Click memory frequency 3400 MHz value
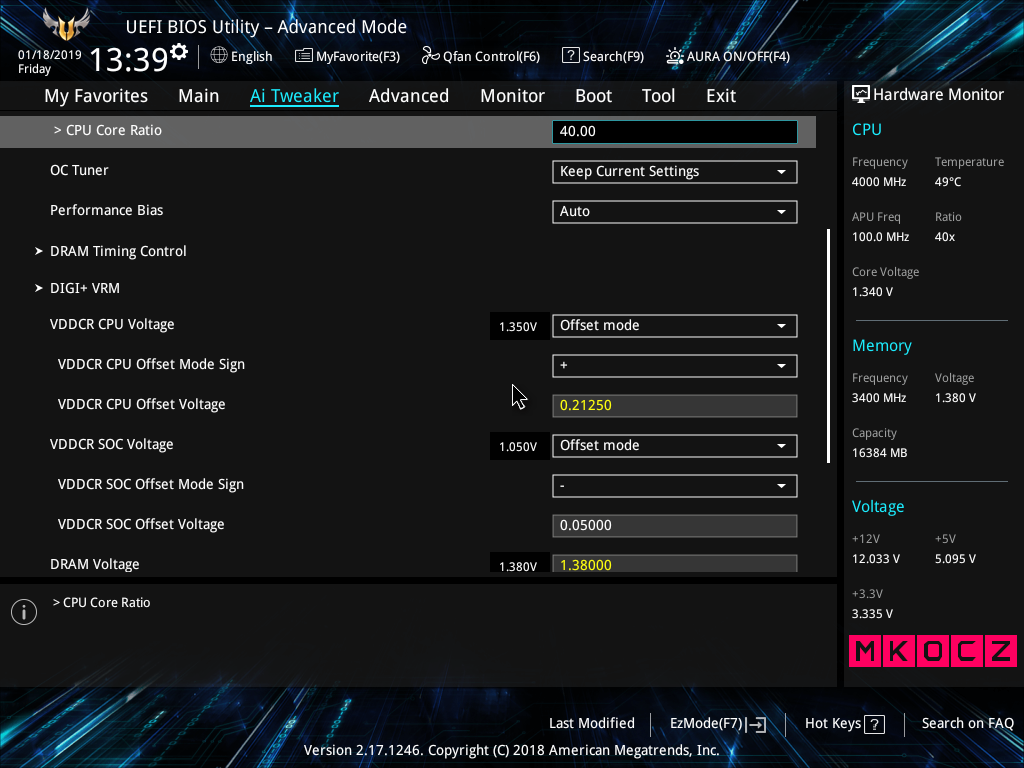1024x768 pixels. [x=879, y=398]
